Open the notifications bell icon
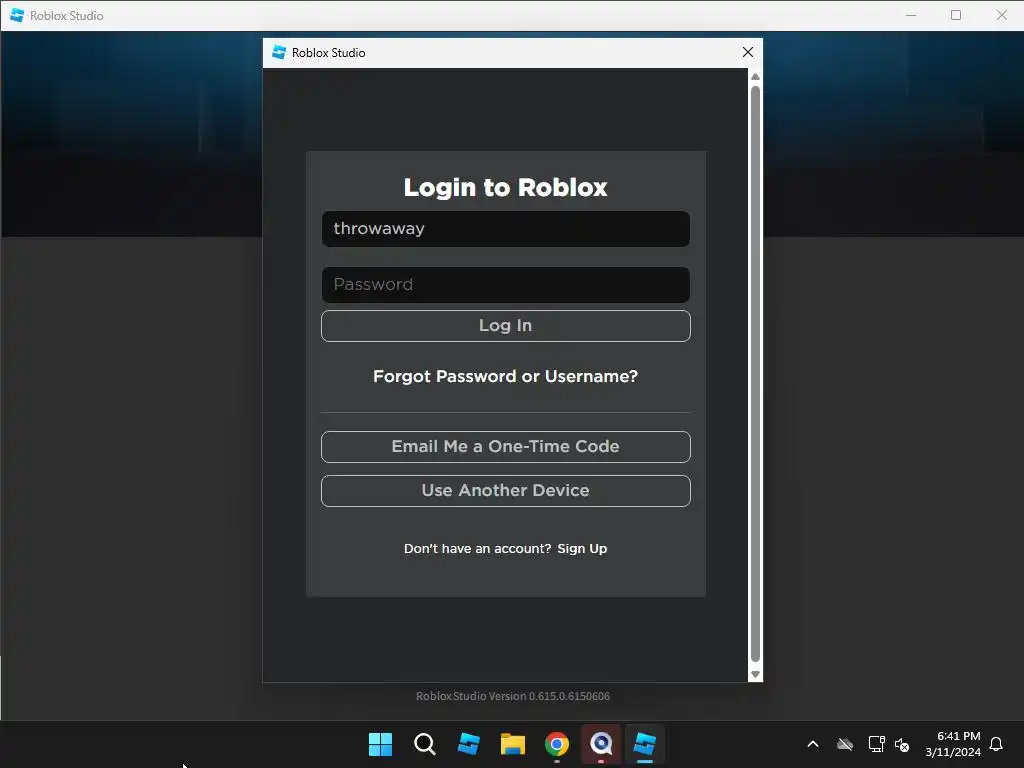1024x768 pixels. click(x=997, y=744)
